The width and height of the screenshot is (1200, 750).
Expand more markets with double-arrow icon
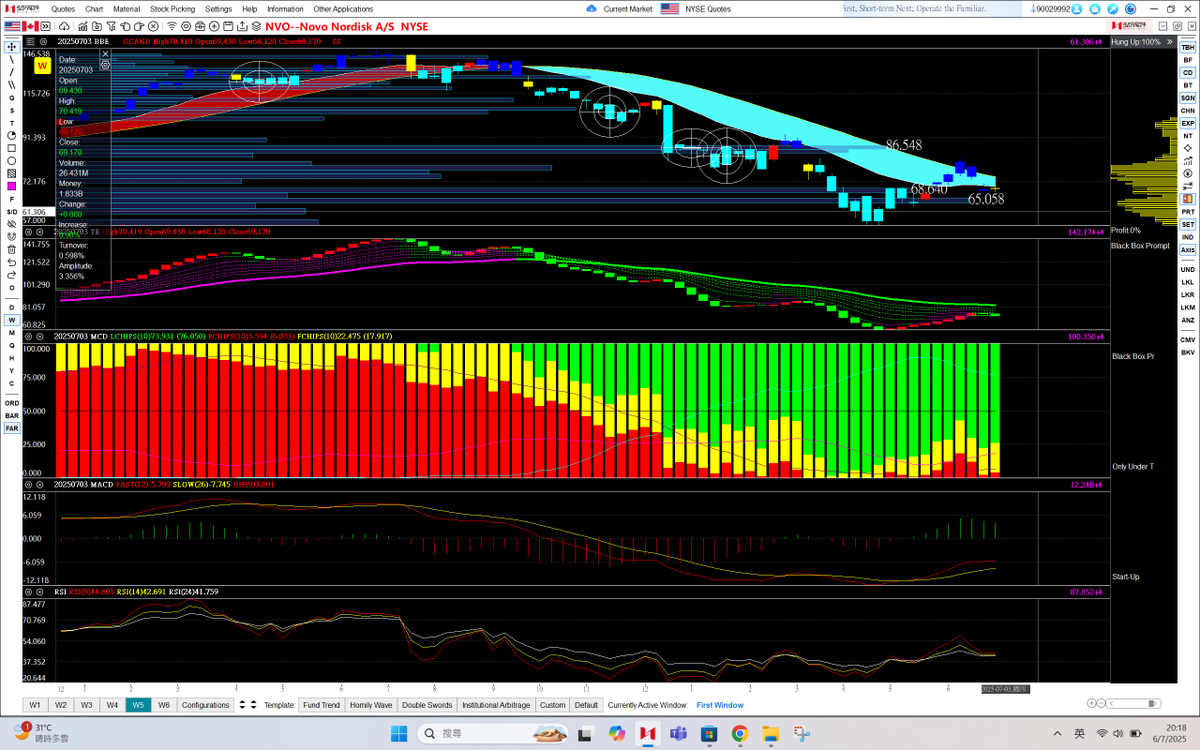(x=46, y=26)
